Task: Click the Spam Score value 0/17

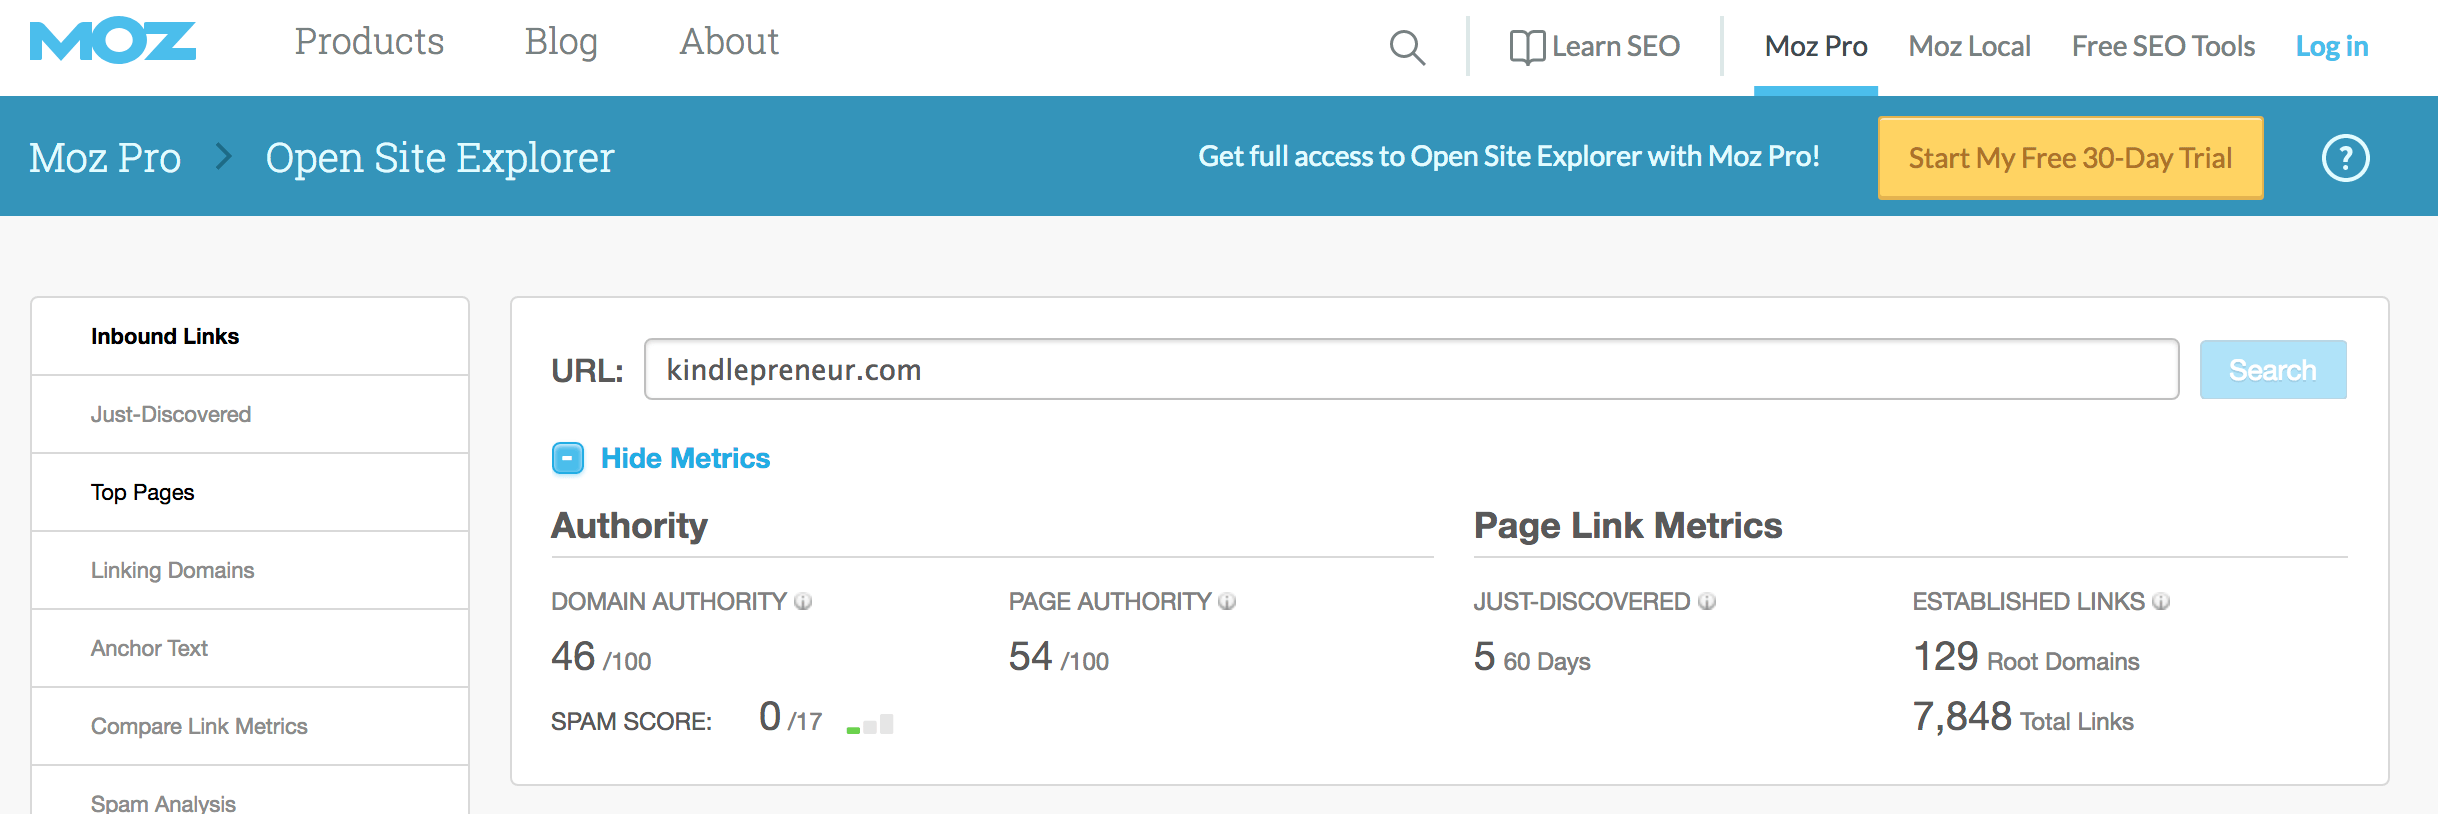Action: coord(790,717)
